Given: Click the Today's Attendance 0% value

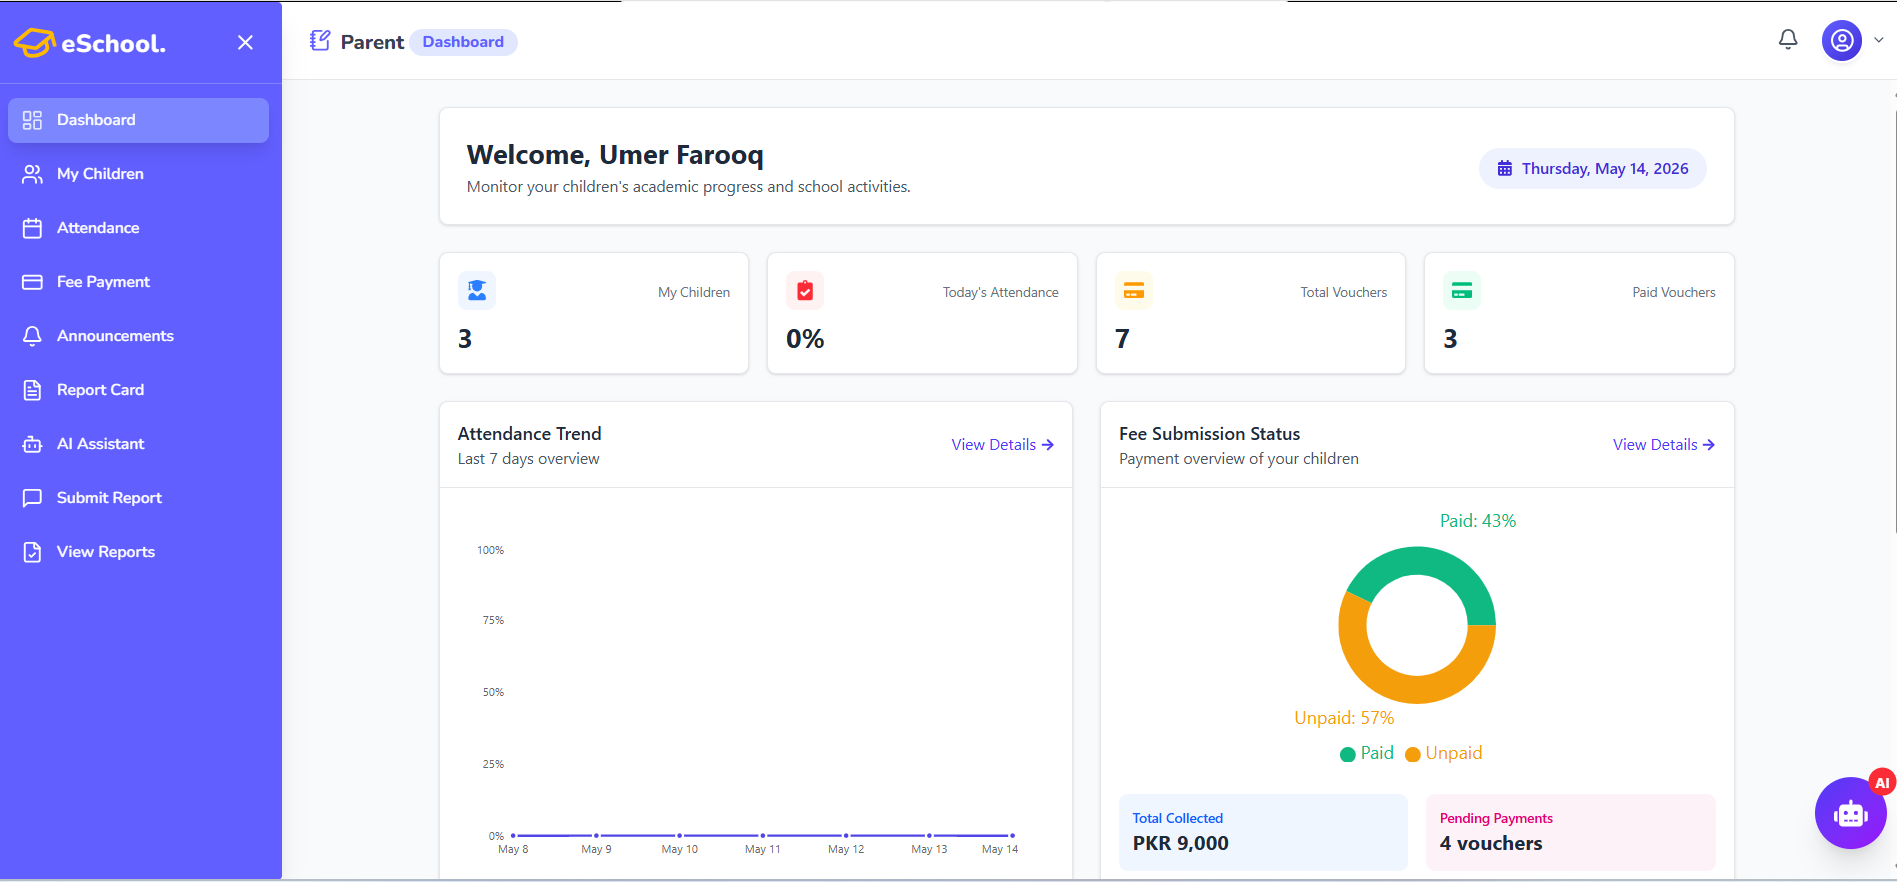Looking at the screenshot, I should click(805, 339).
